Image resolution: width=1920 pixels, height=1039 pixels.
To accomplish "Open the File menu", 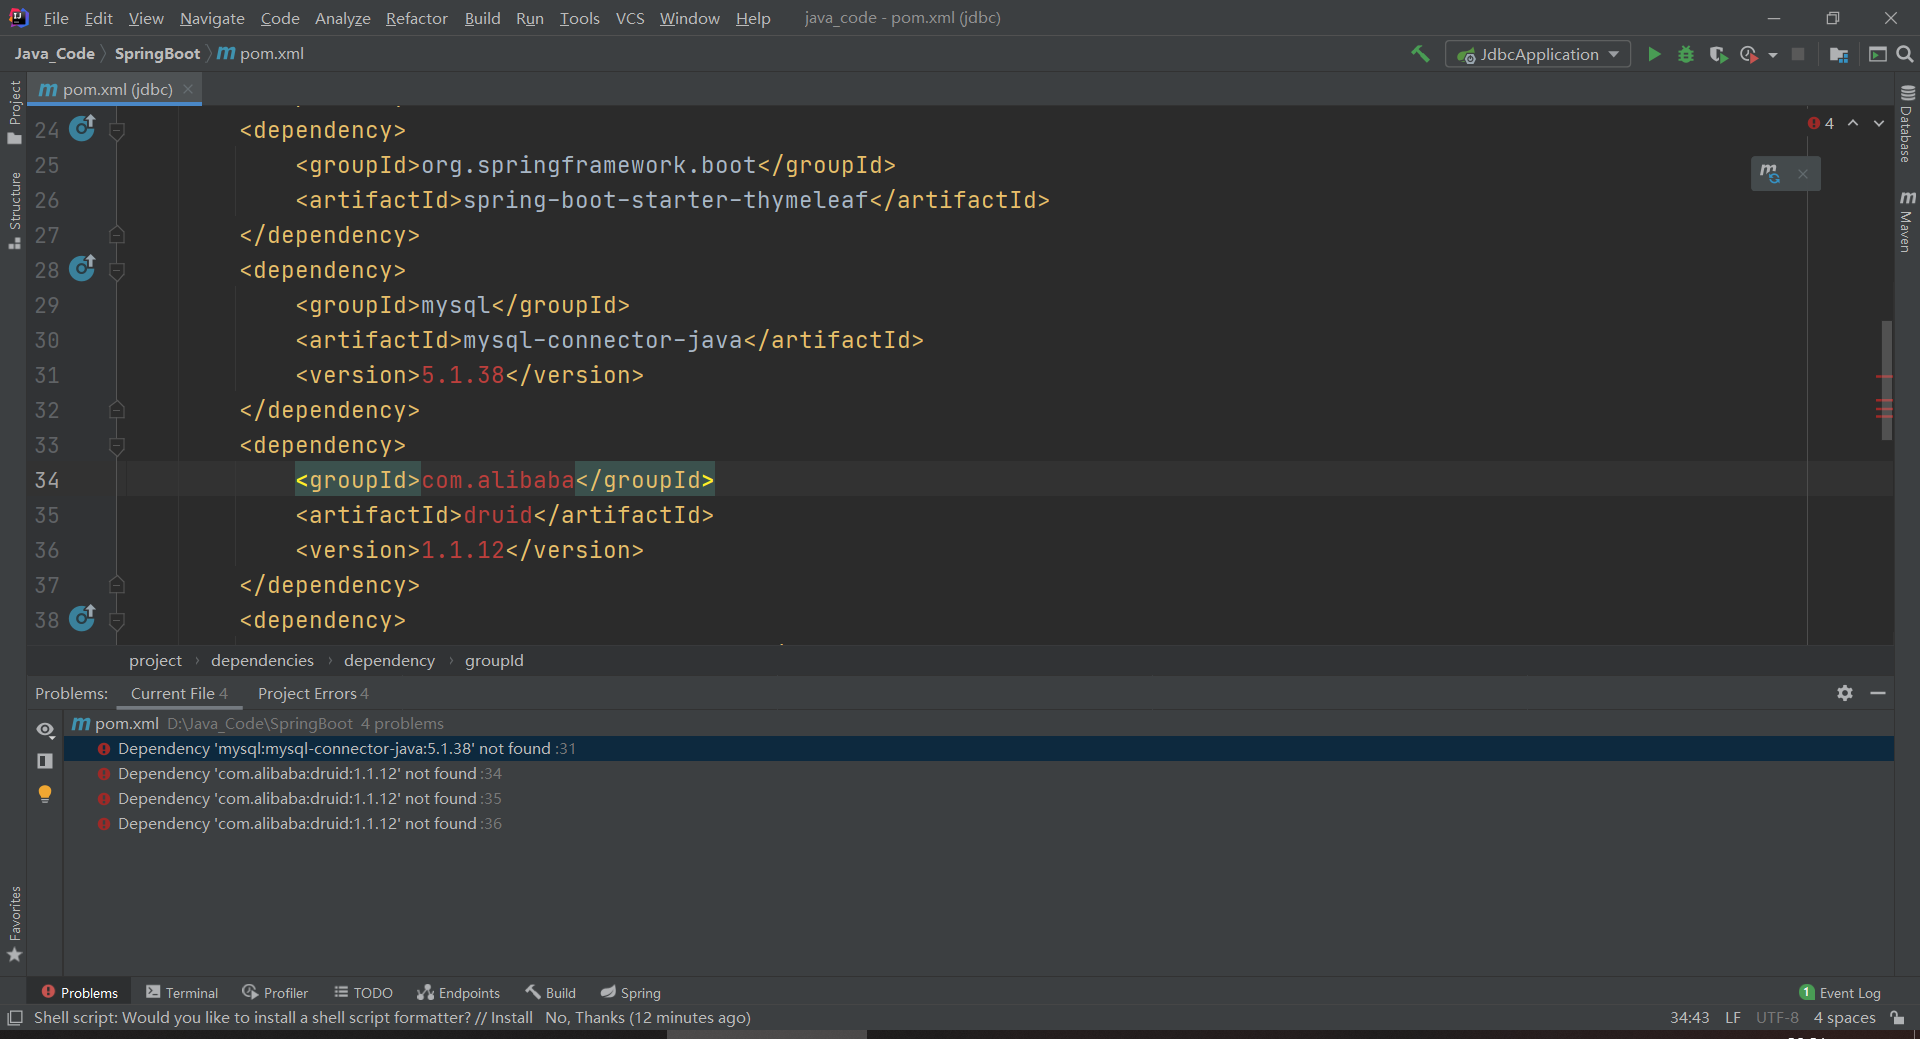I will click(56, 18).
